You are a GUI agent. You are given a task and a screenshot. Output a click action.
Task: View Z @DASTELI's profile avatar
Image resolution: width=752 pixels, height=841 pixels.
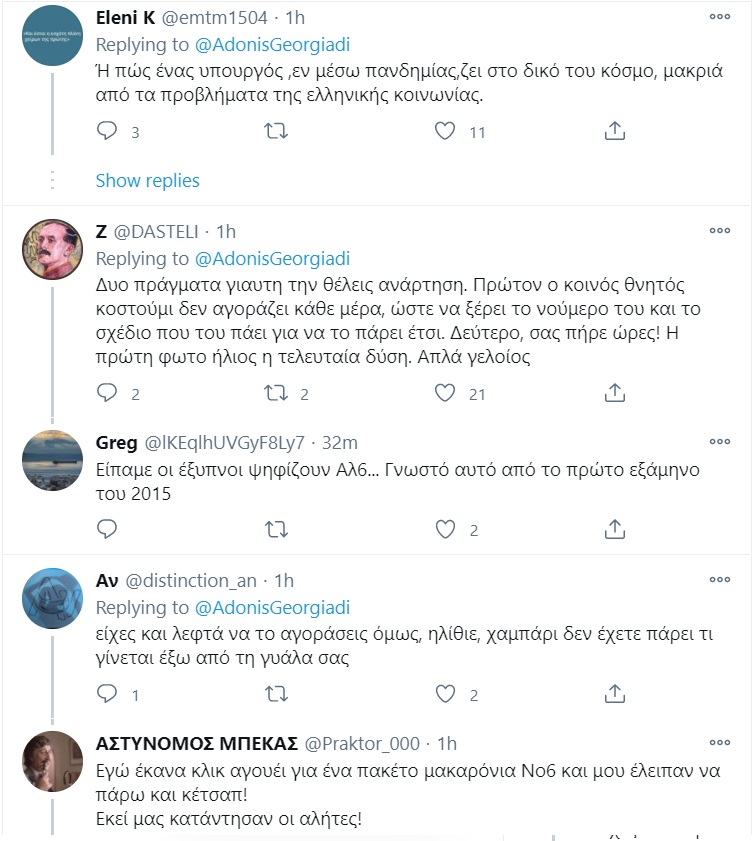52,250
